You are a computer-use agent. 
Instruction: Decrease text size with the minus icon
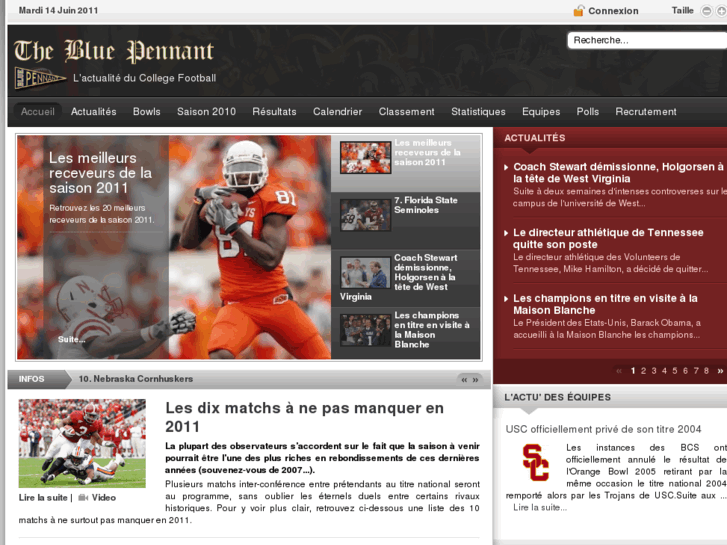click(706, 11)
